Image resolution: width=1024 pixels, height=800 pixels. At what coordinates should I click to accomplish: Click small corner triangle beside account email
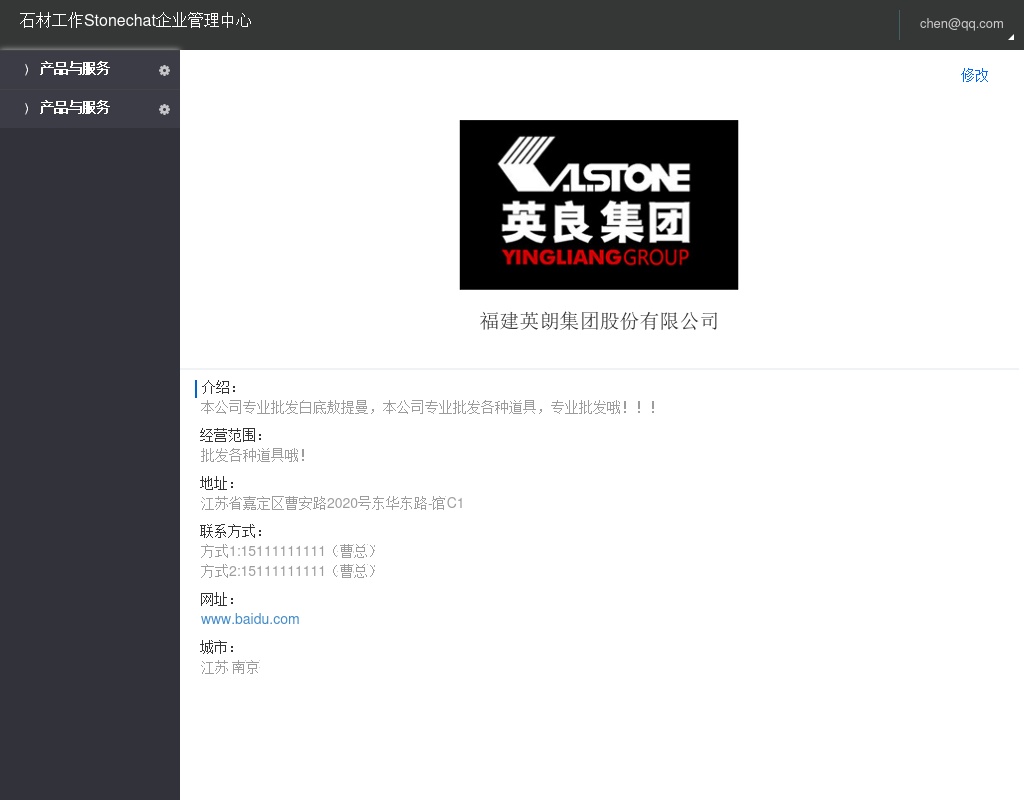click(x=1010, y=37)
